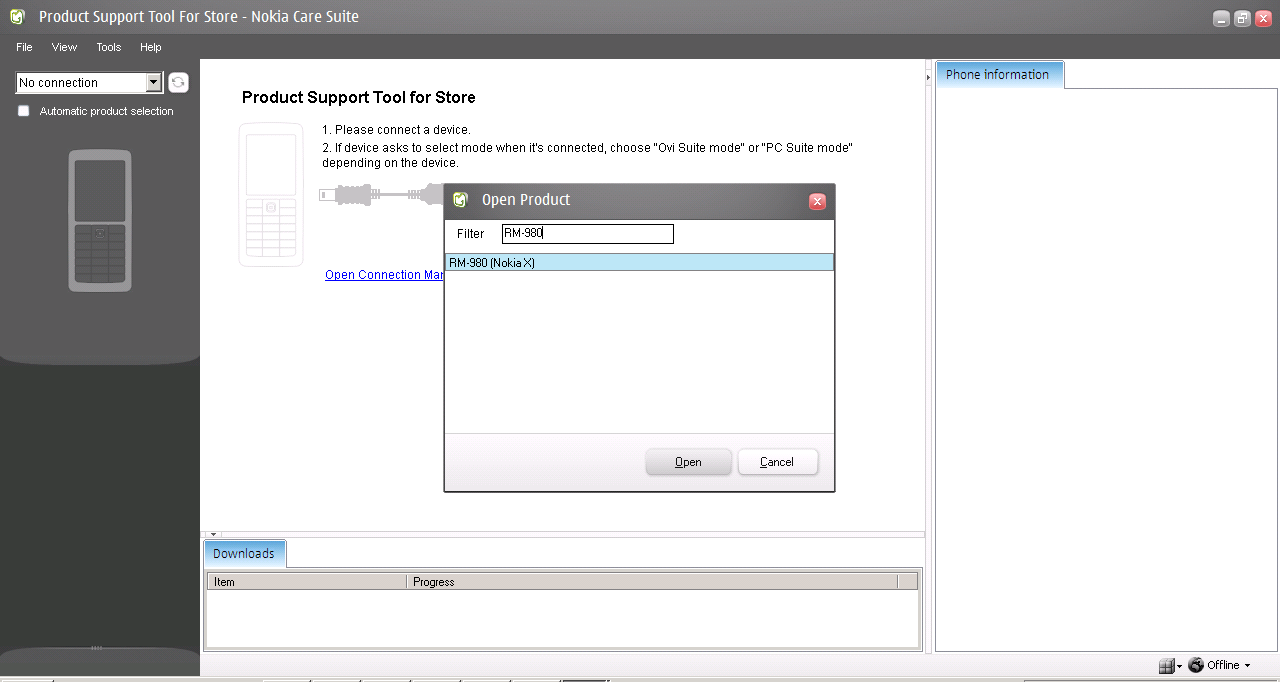Click the Open Product dialog logo icon

pyautogui.click(x=460, y=200)
